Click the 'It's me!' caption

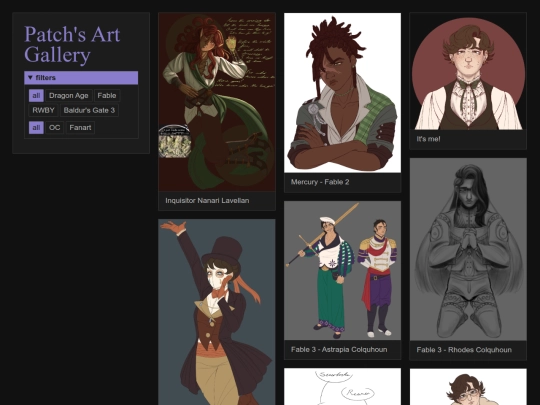(428, 139)
